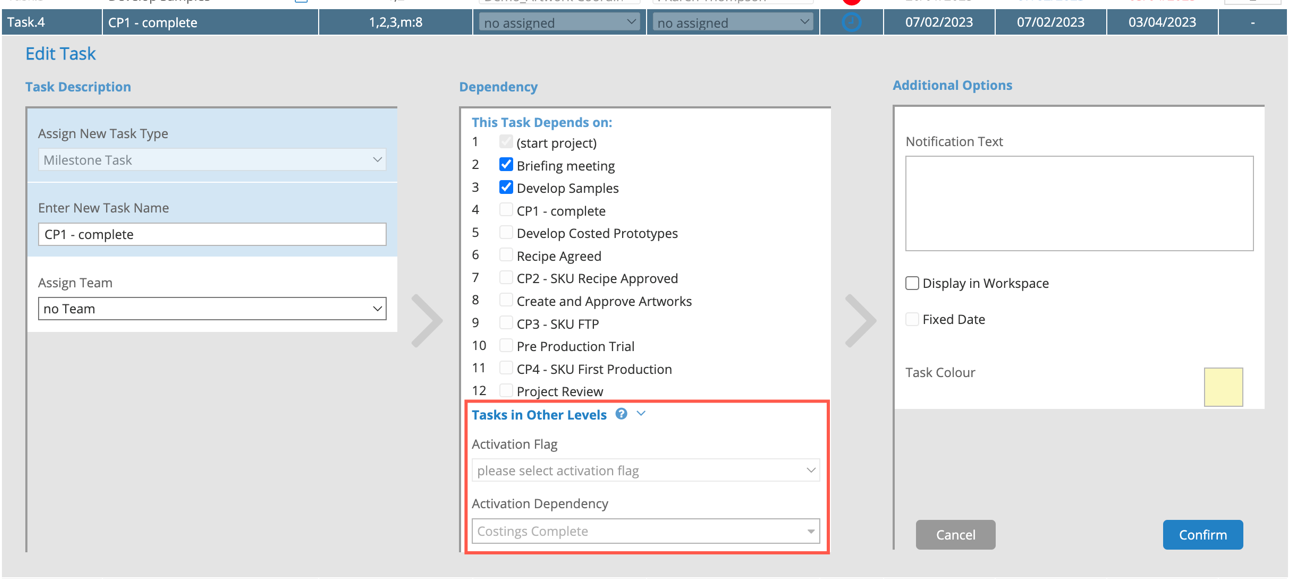Click the yellow Task Colour swatch
The width and height of the screenshot is (1294, 579).
coord(1223,387)
